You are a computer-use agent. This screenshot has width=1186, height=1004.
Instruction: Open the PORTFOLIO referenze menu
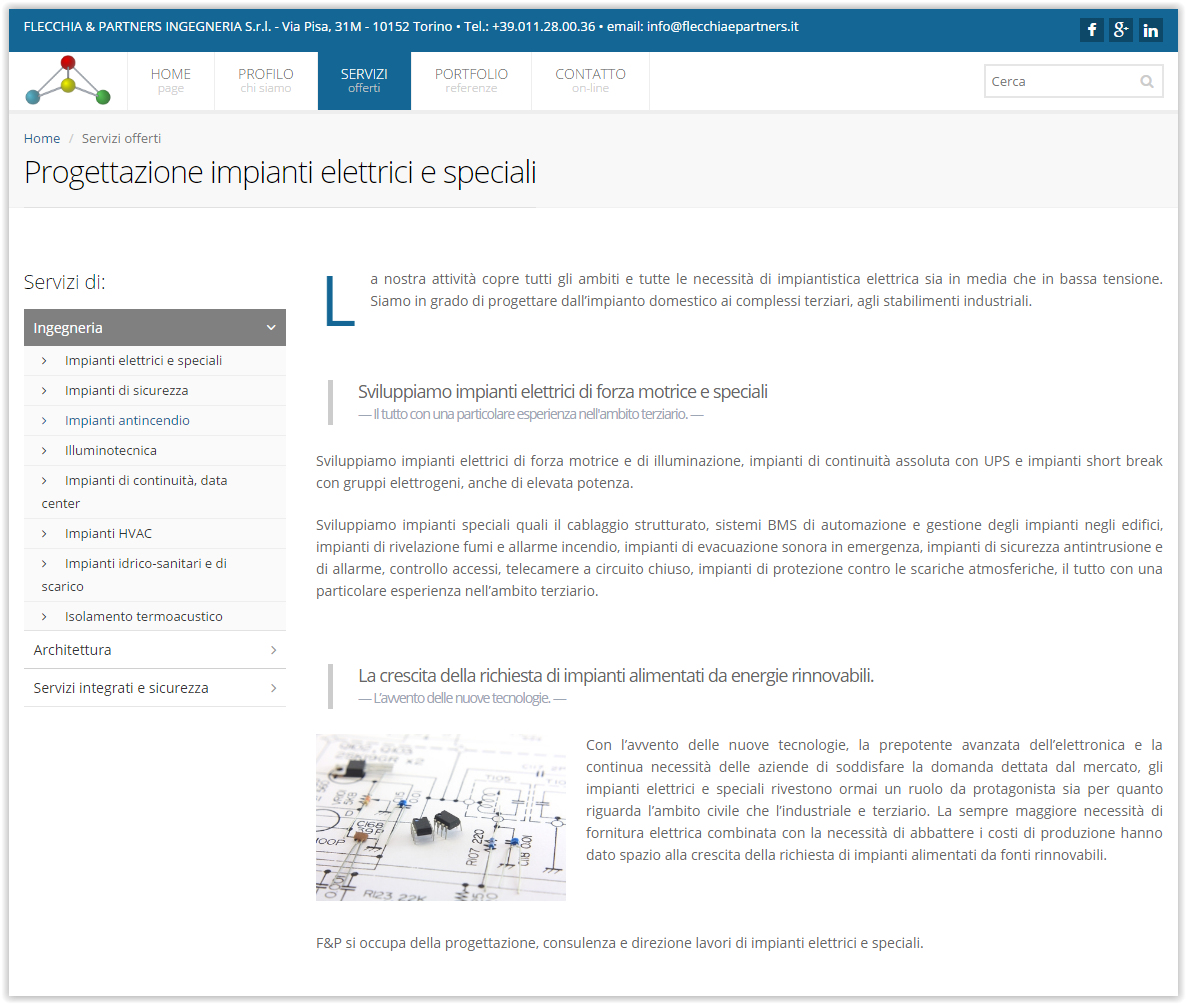(471, 81)
